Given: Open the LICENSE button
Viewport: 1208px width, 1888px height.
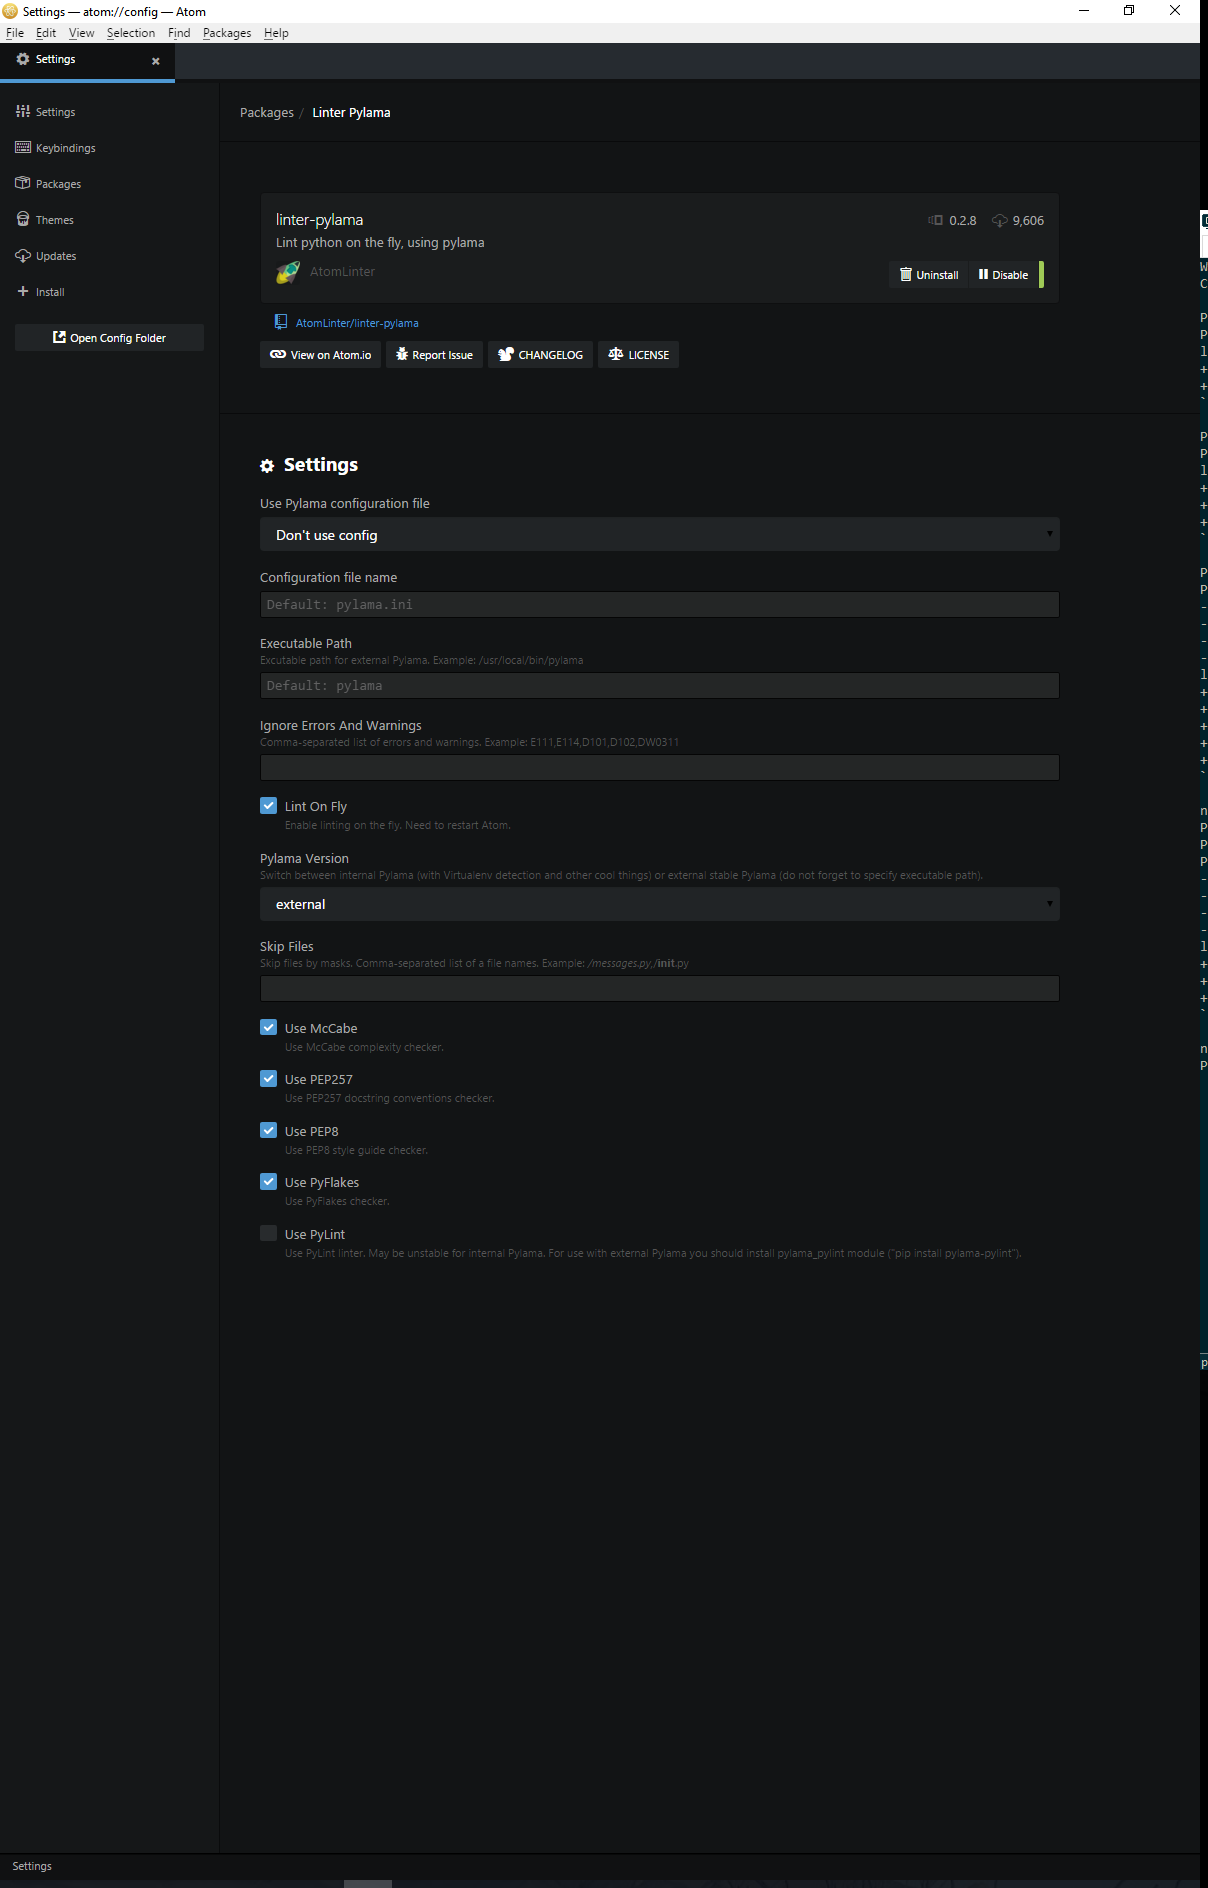Looking at the screenshot, I should [638, 355].
